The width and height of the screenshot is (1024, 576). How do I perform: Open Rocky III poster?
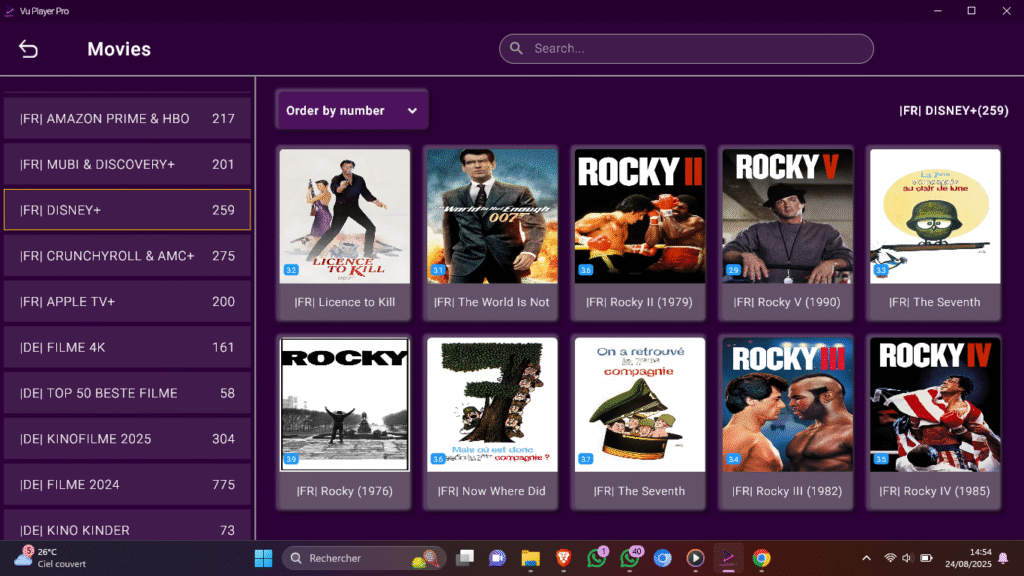788,404
